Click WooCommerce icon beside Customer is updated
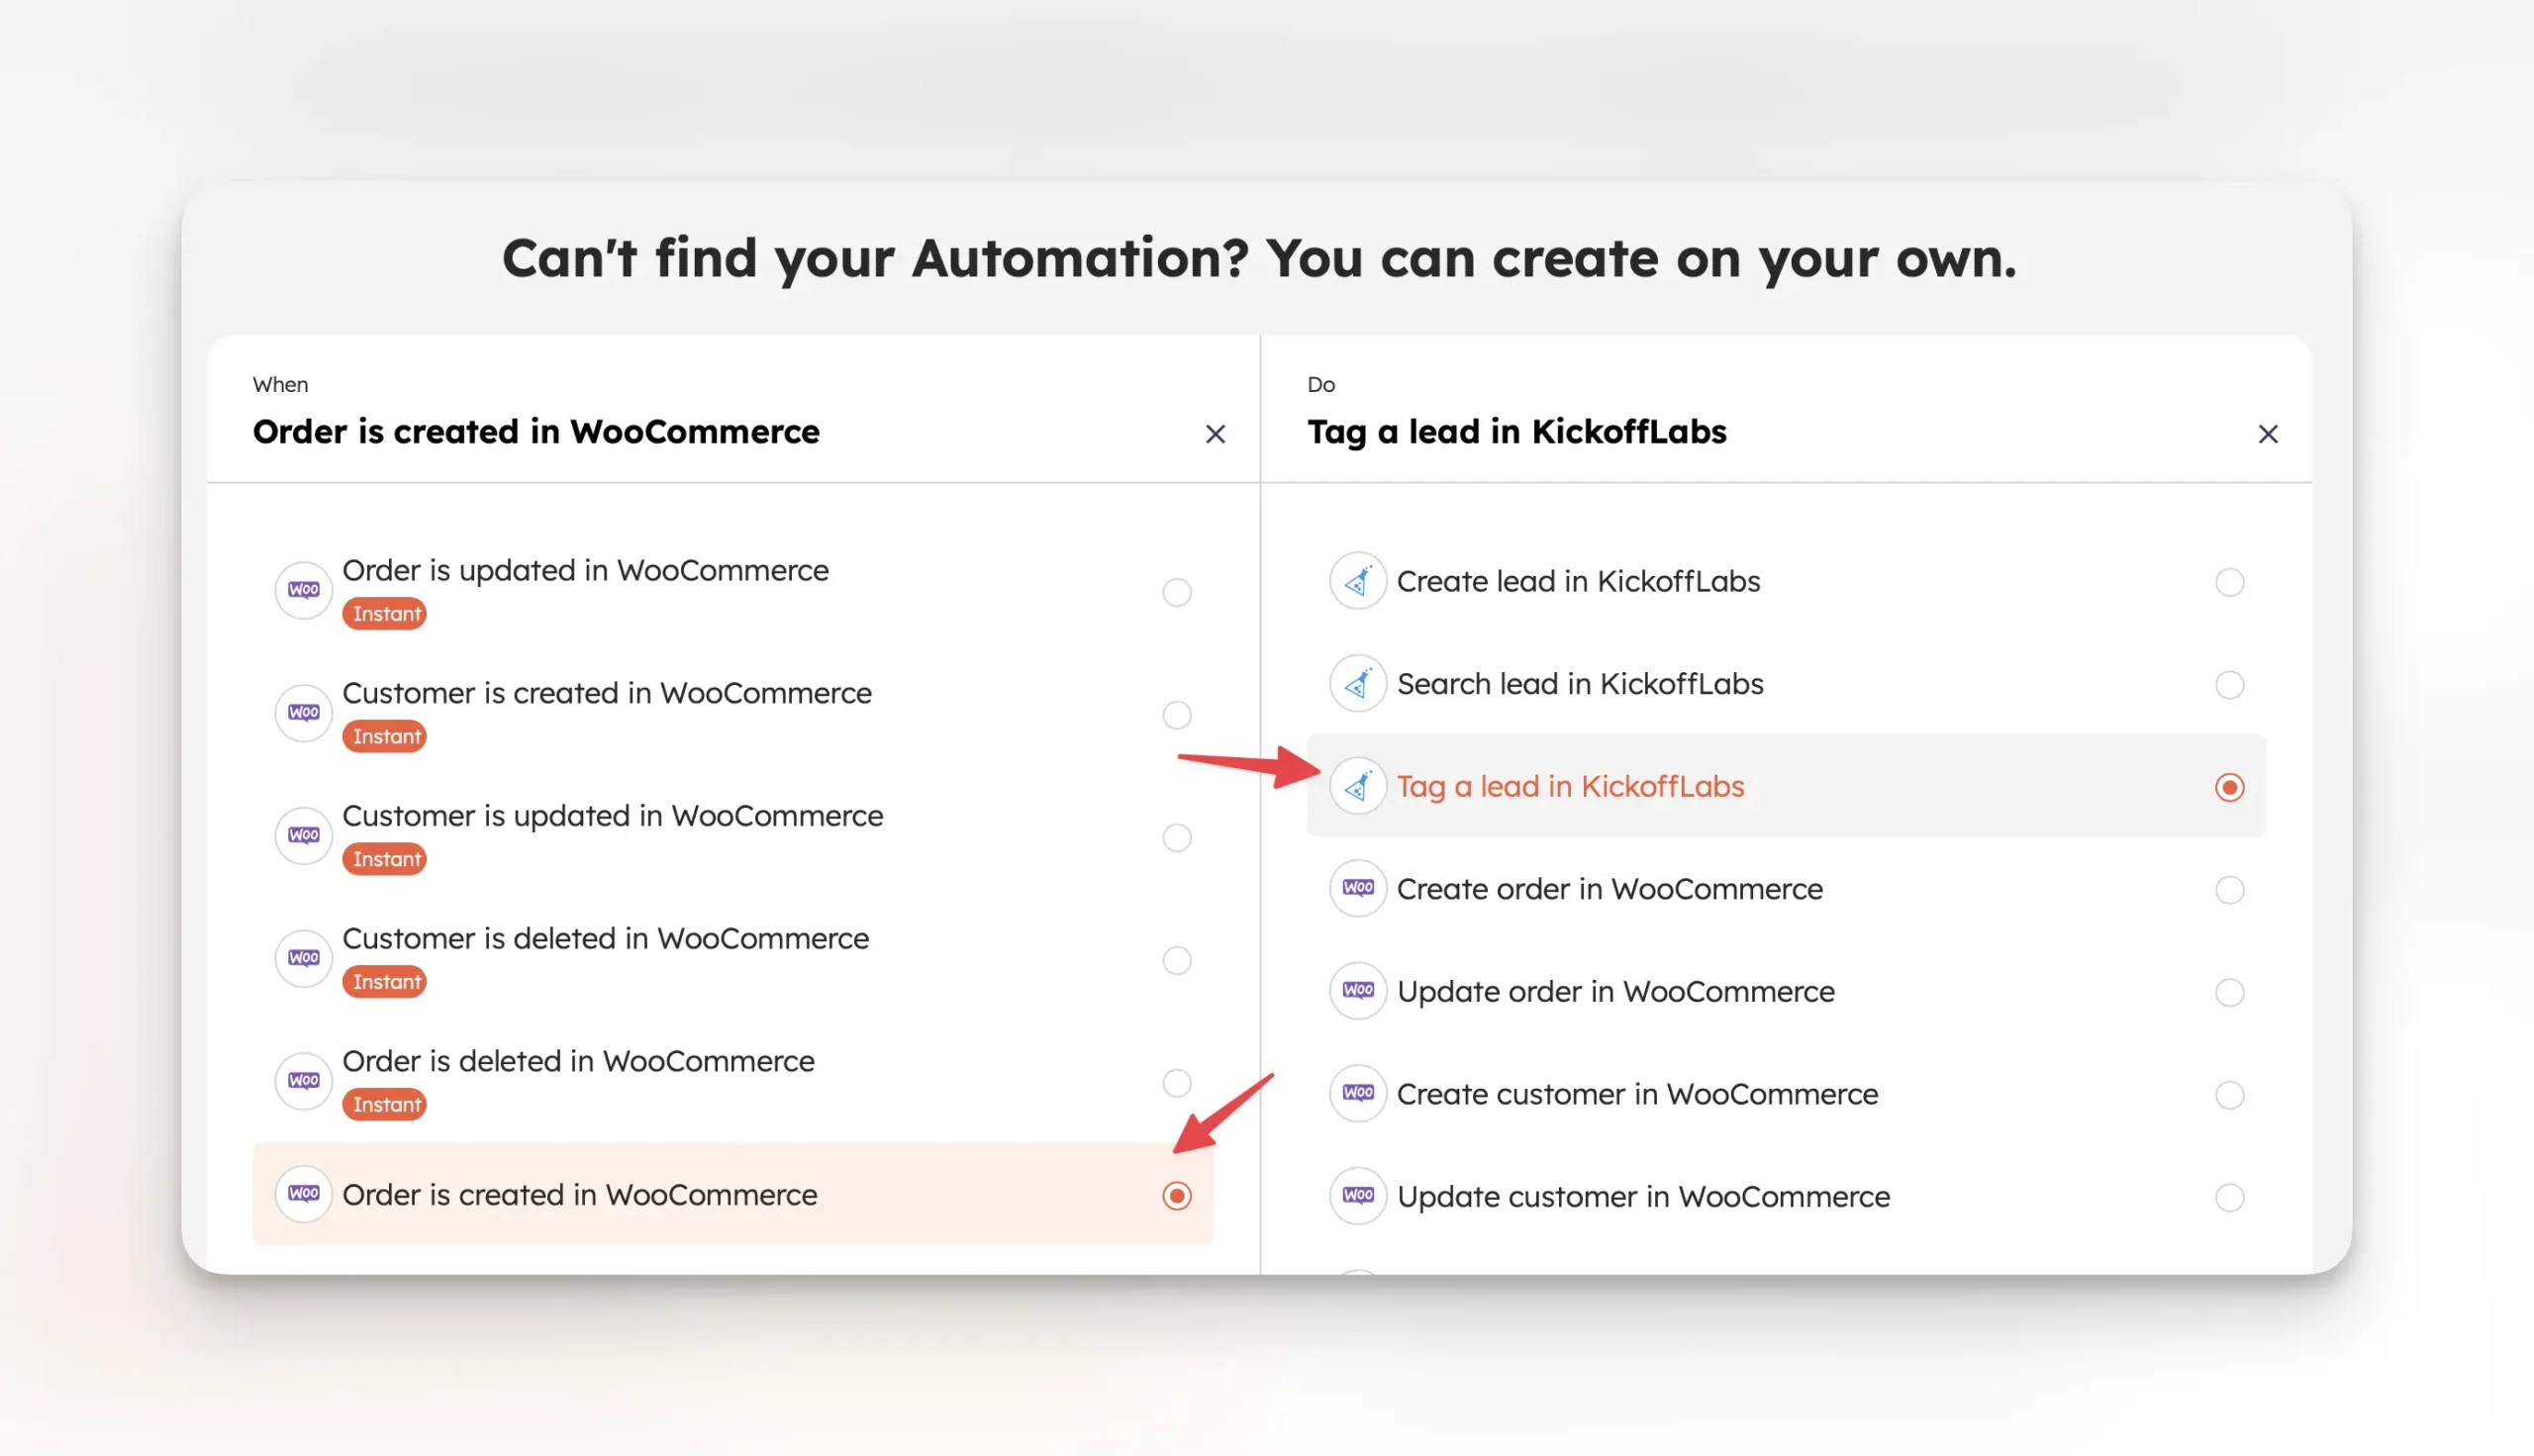This screenshot has width=2534, height=1456. tap(304, 836)
